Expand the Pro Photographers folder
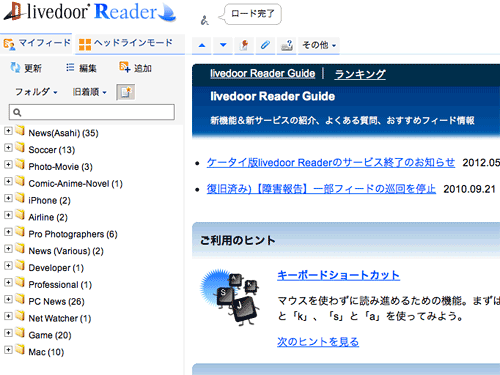Screen dimensions: 500x375 click(8, 232)
